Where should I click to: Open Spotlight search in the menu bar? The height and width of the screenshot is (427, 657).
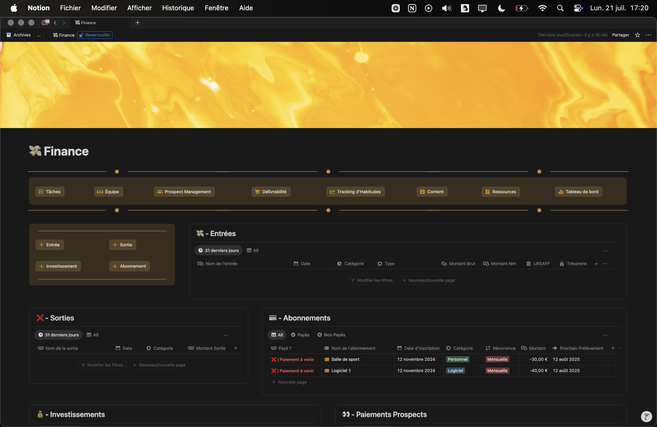click(560, 8)
